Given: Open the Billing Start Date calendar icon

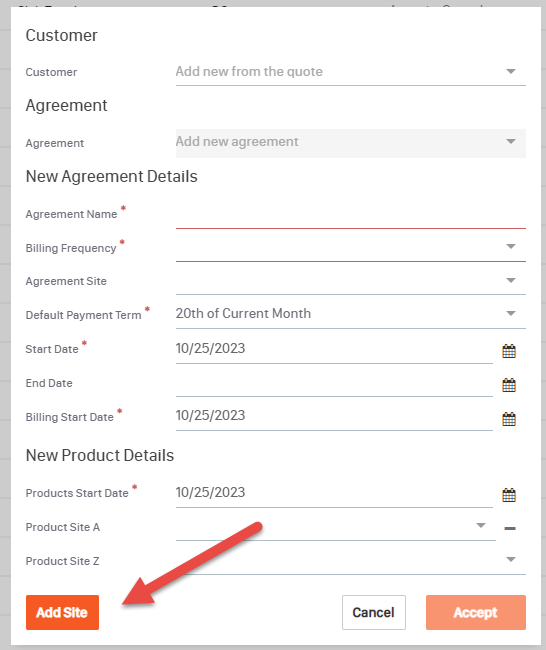Looking at the screenshot, I should point(509,419).
